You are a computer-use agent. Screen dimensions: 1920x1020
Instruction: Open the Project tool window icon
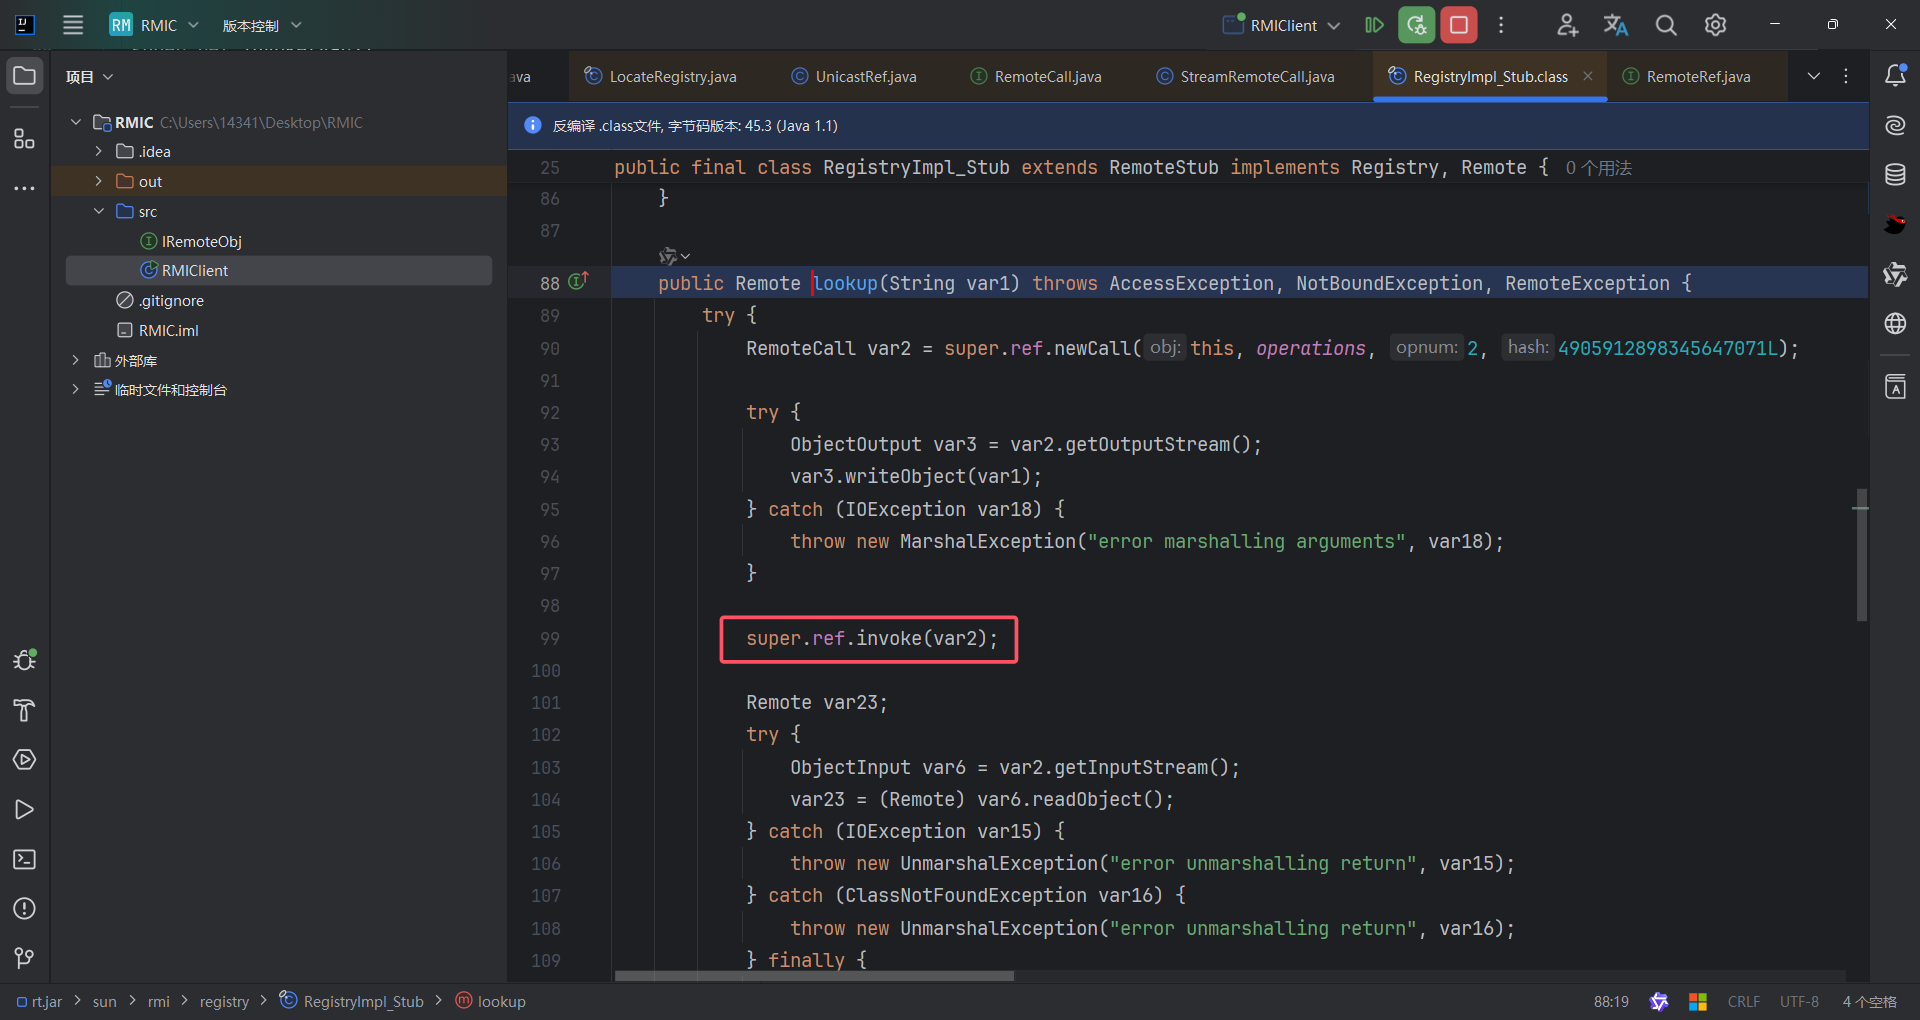25,76
